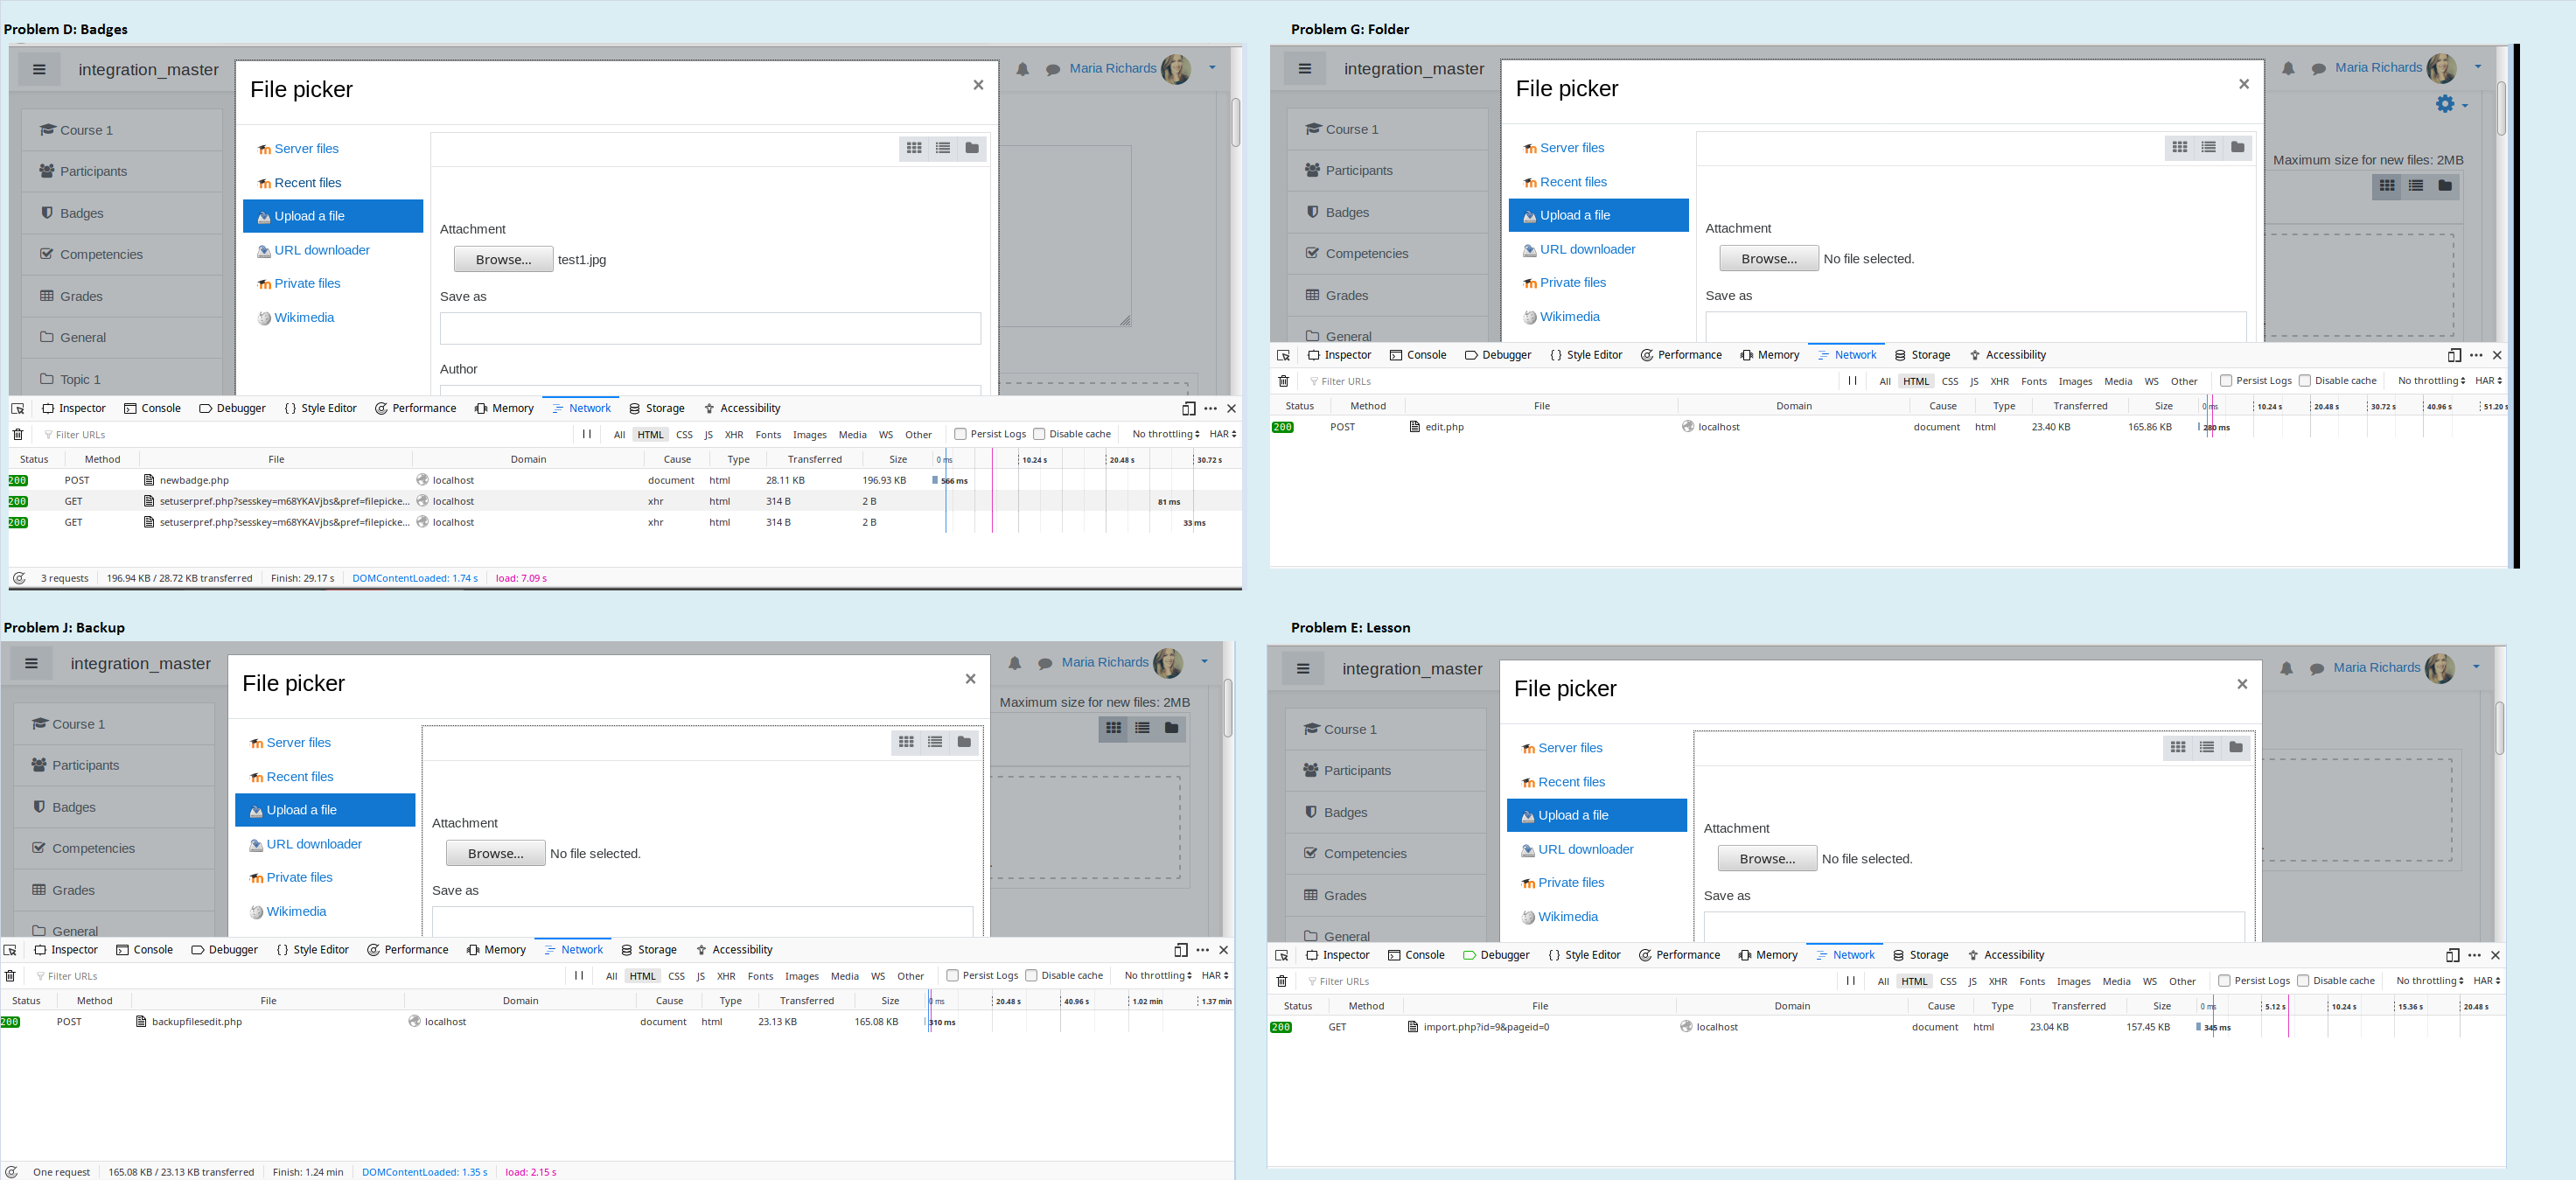The width and height of the screenshot is (2576, 1180).
Task: Enable Persist Logs in Lesson devtools
Action: [2224, 981]
